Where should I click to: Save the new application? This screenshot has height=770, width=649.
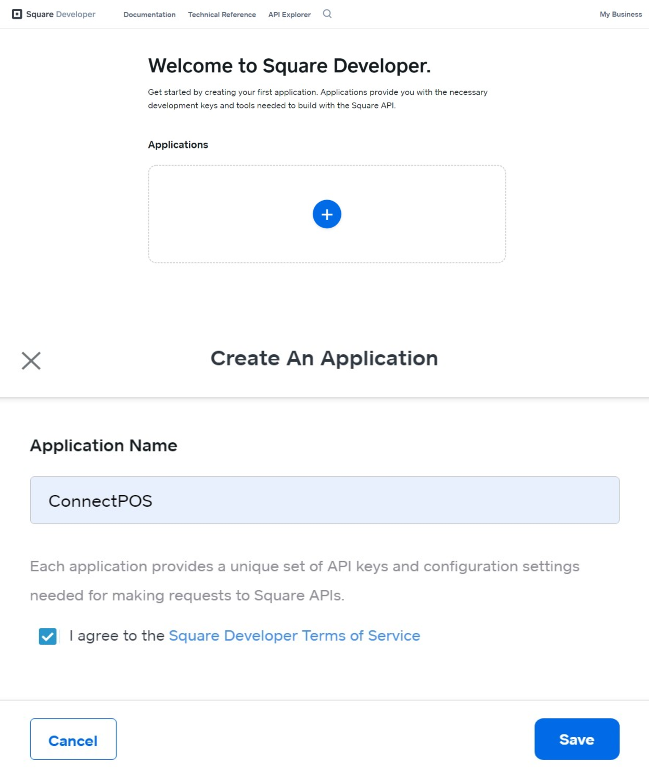coord(577,739)
